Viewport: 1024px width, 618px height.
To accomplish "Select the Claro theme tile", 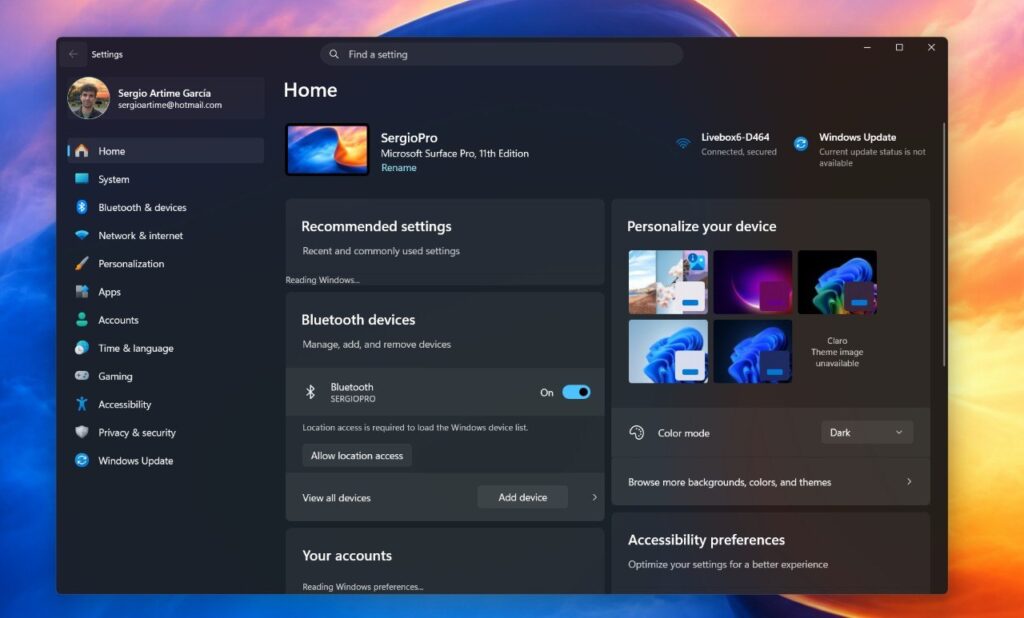I will [837, 351].
